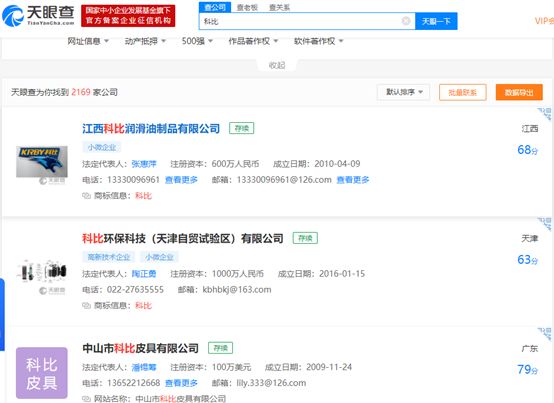
Task: Expand the 软件著作权 filter dropdown
Action: [318, 41]
